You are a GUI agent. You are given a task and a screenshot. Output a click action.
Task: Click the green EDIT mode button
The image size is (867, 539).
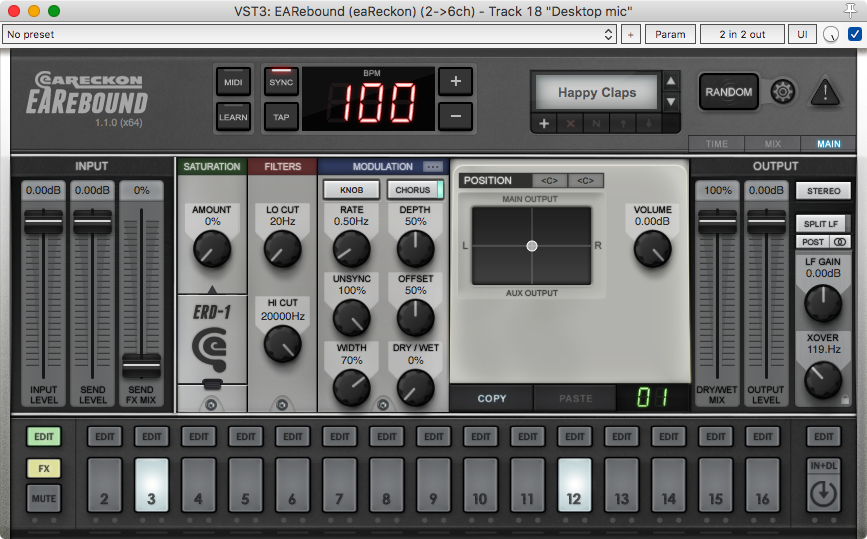(x=44, y=436)
